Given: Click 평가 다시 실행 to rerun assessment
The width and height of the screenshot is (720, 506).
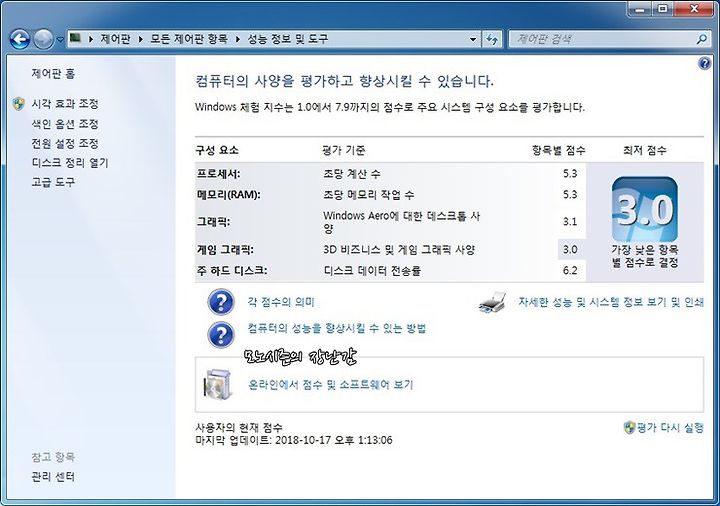Looking at the screenshot, I should pyautogui.click(x=670, y=427).
